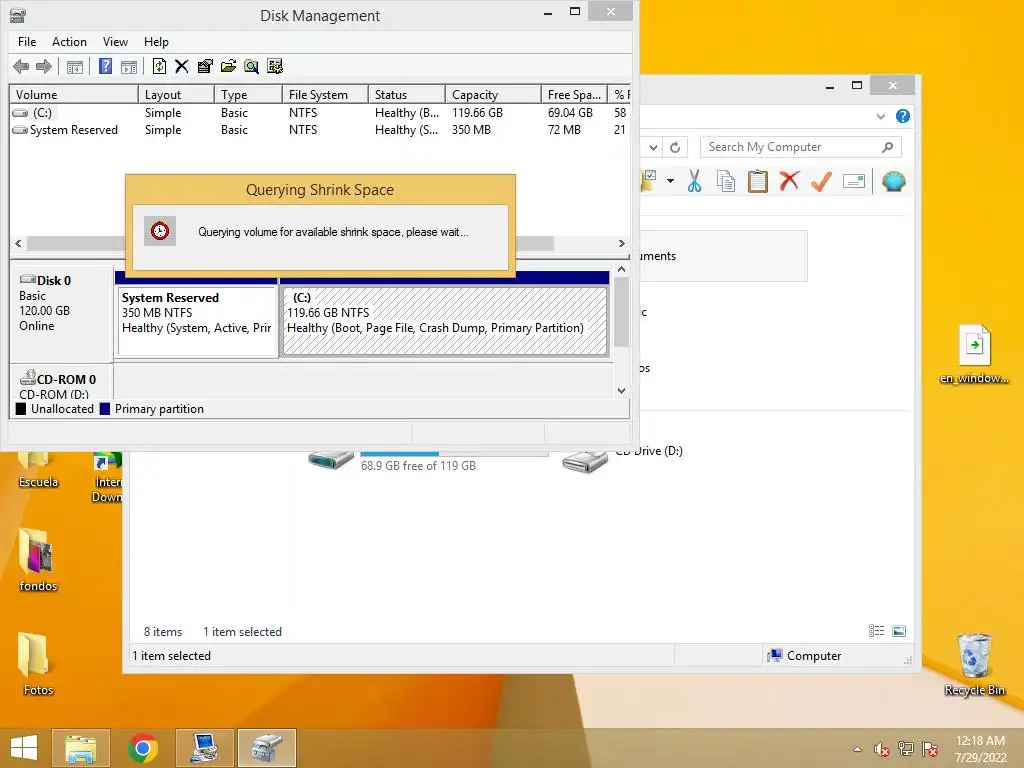Toggle the action pane toolbar icon

click(x=129, y=66)
